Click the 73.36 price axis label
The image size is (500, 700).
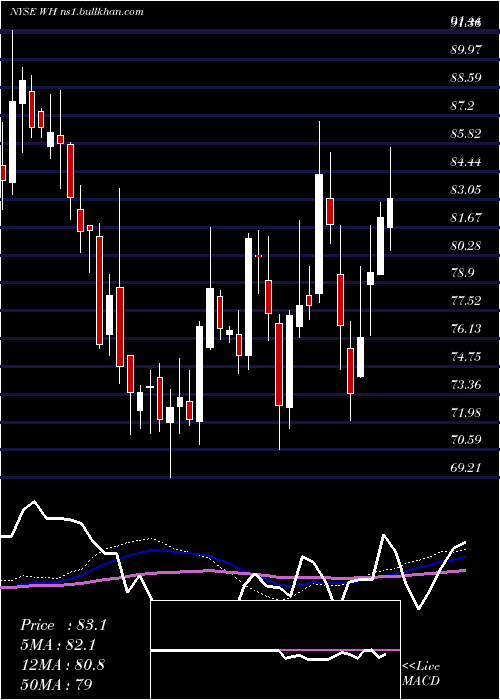coord(466,384)
